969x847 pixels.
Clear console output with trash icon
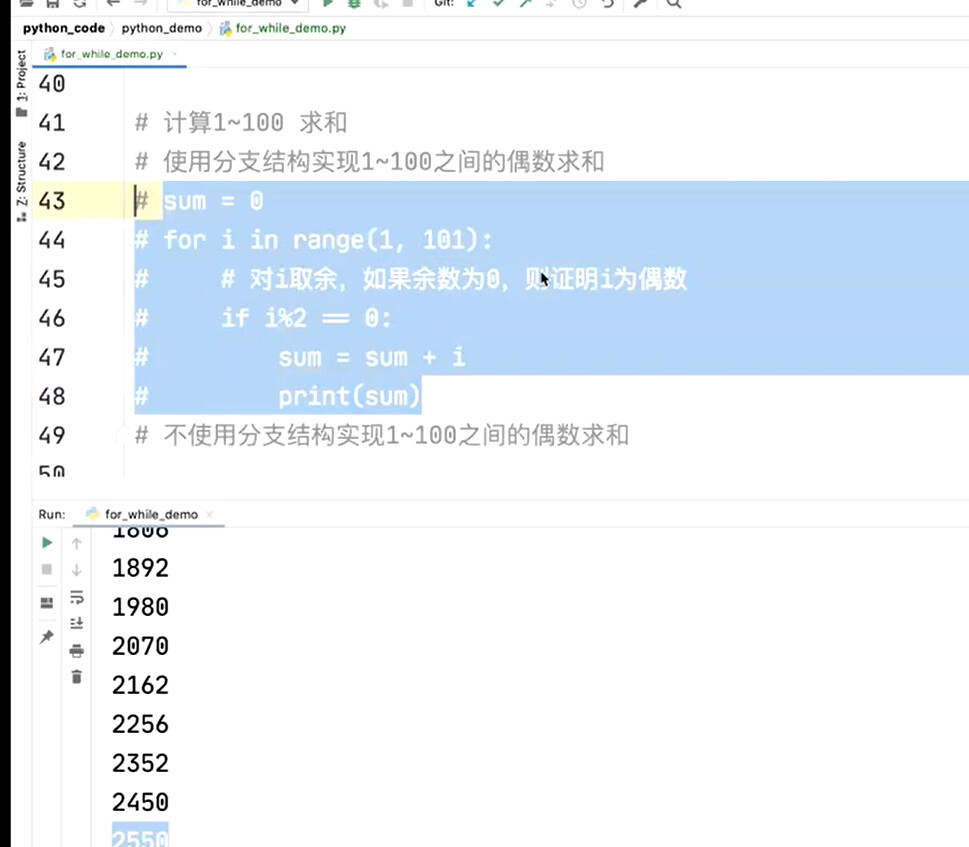coord(77,677)
